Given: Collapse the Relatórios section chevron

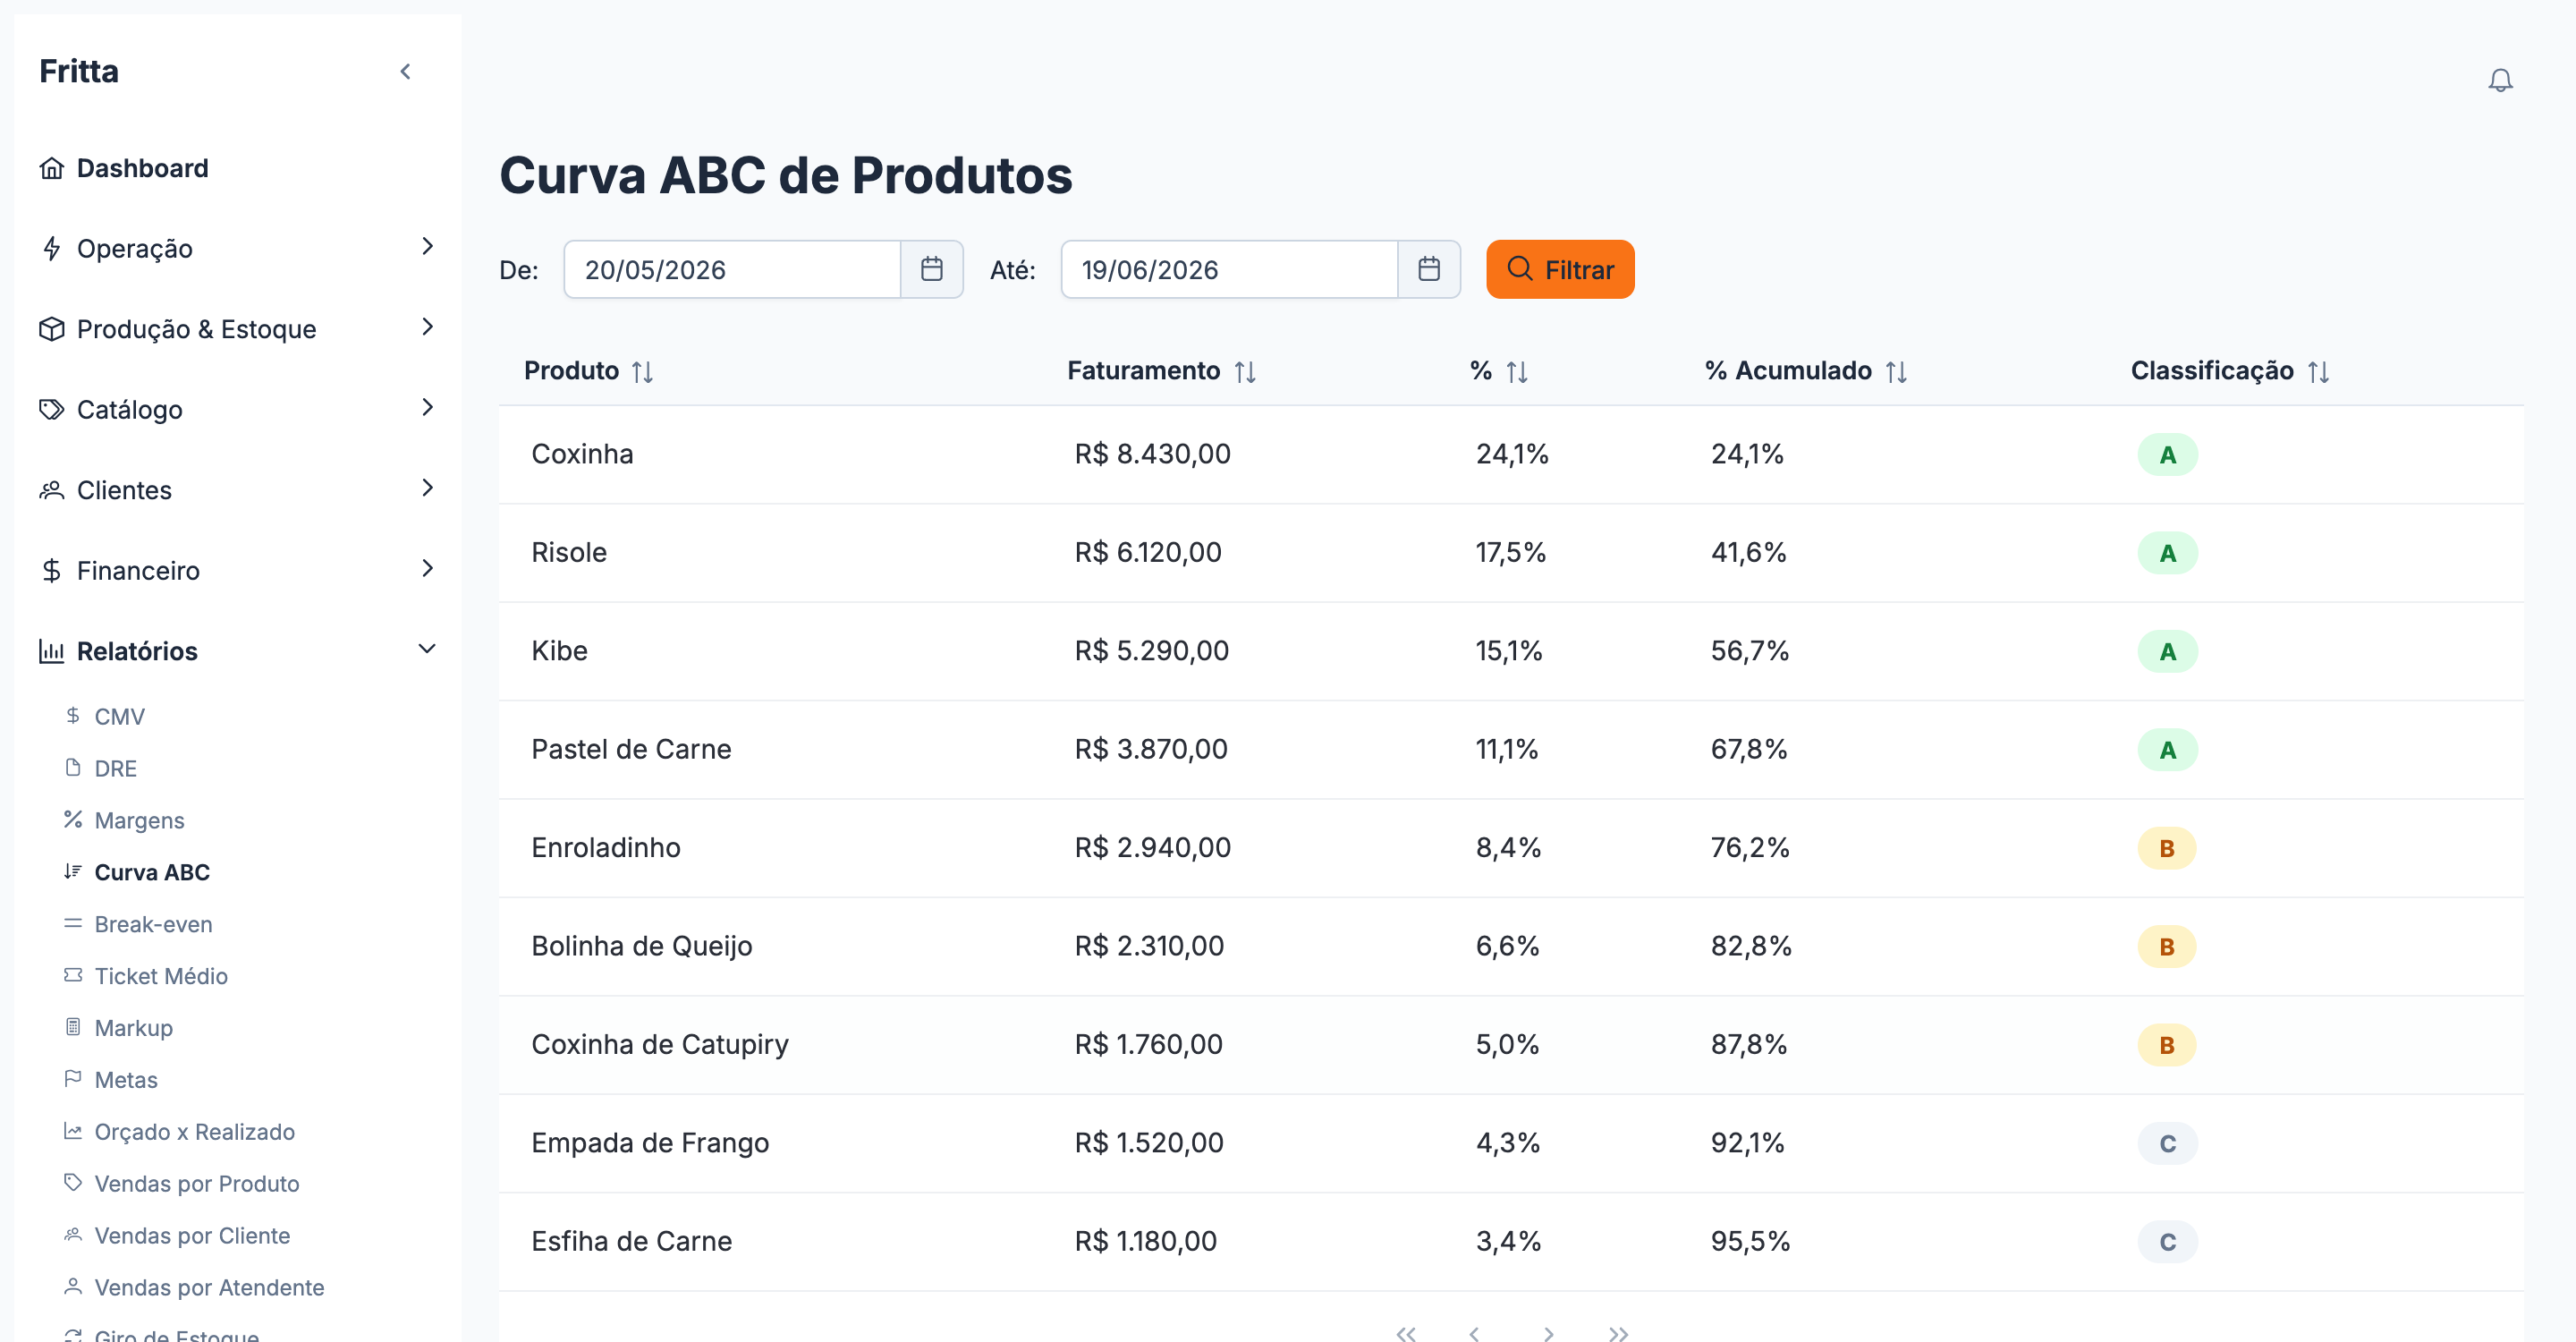Looking at the screenshot, I should pos(427,648).
